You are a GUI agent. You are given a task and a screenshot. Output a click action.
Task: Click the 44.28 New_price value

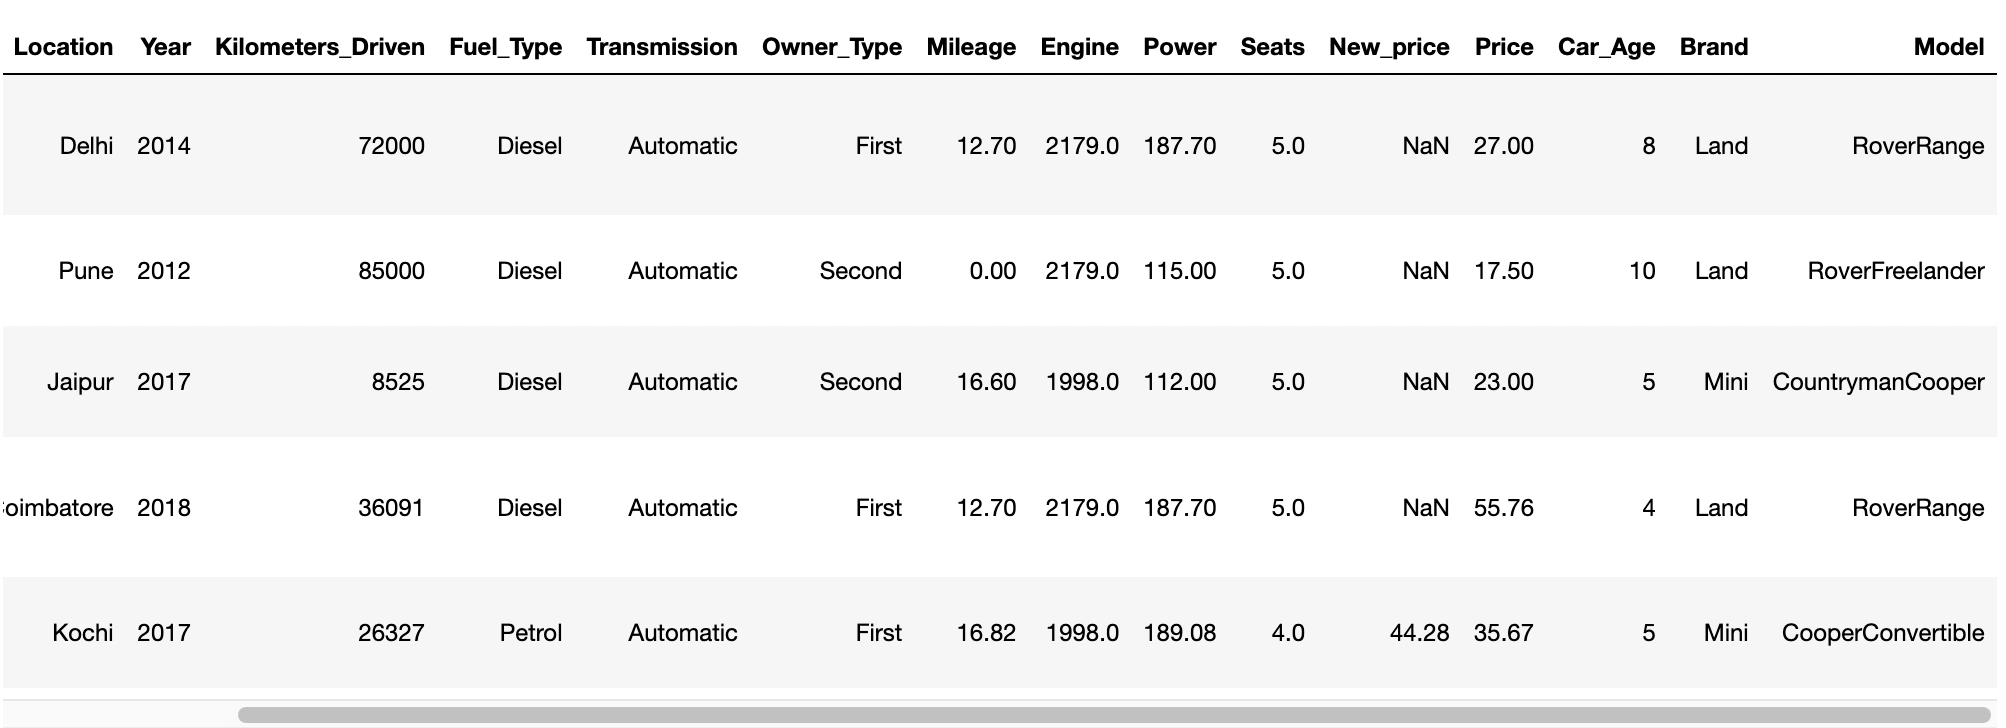pyautogui.click(x=1419, y=633)
